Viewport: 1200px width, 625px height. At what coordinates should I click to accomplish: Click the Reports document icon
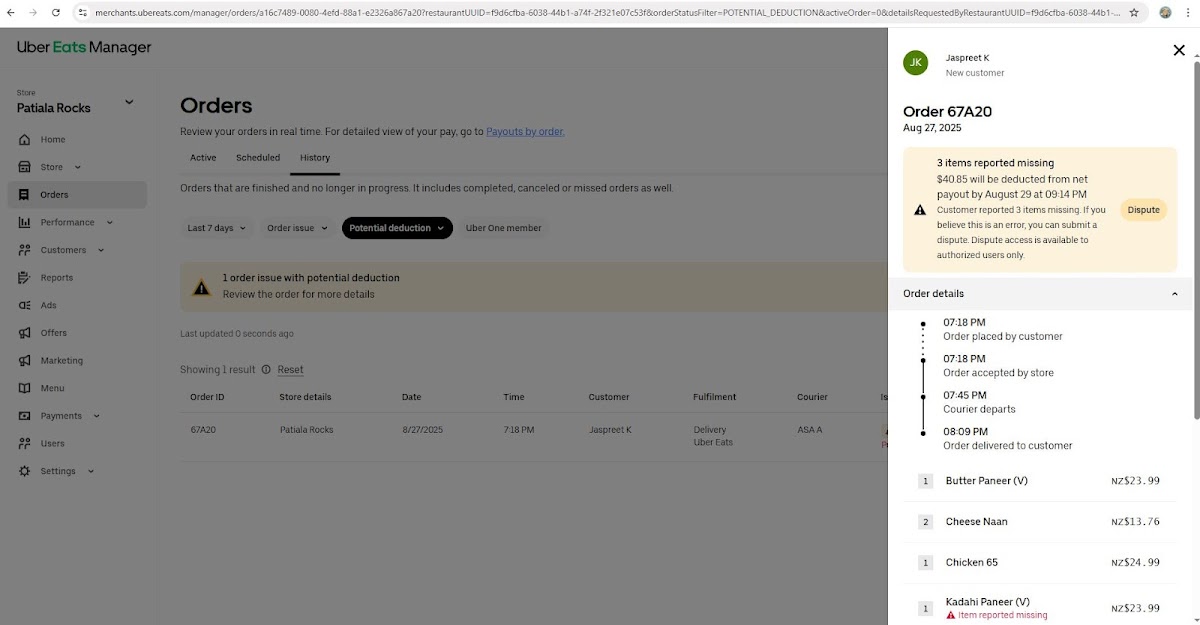pos(24,278)
